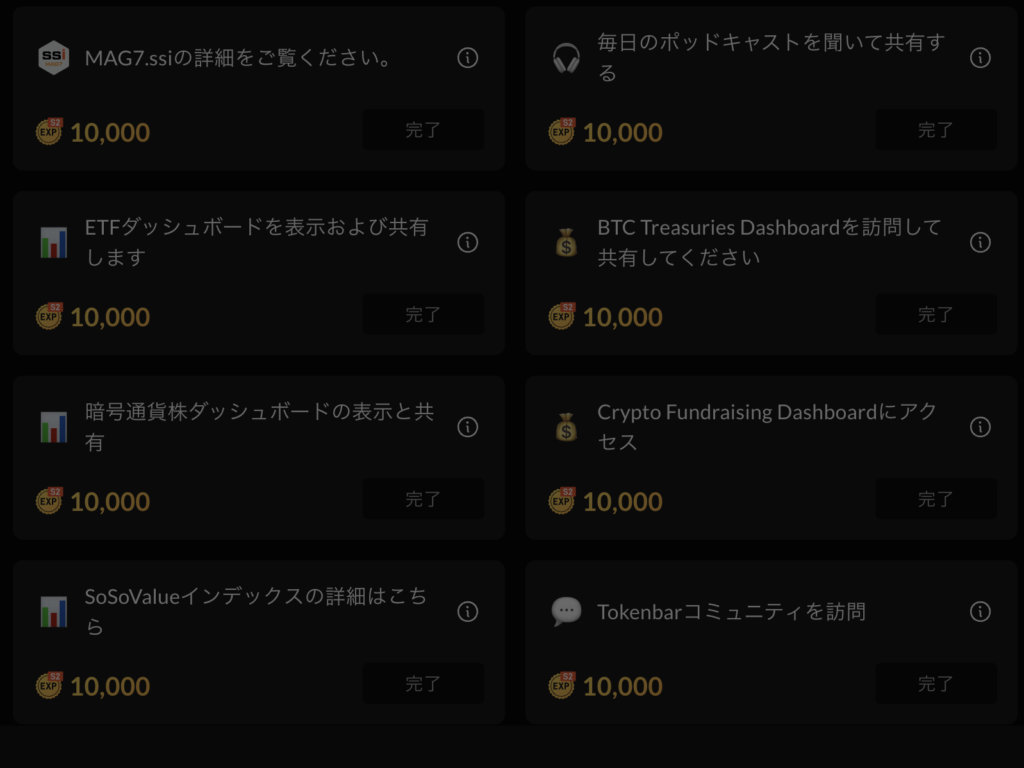
Task: View info for crypto stock dashboard task
Action: pos(467,427)
